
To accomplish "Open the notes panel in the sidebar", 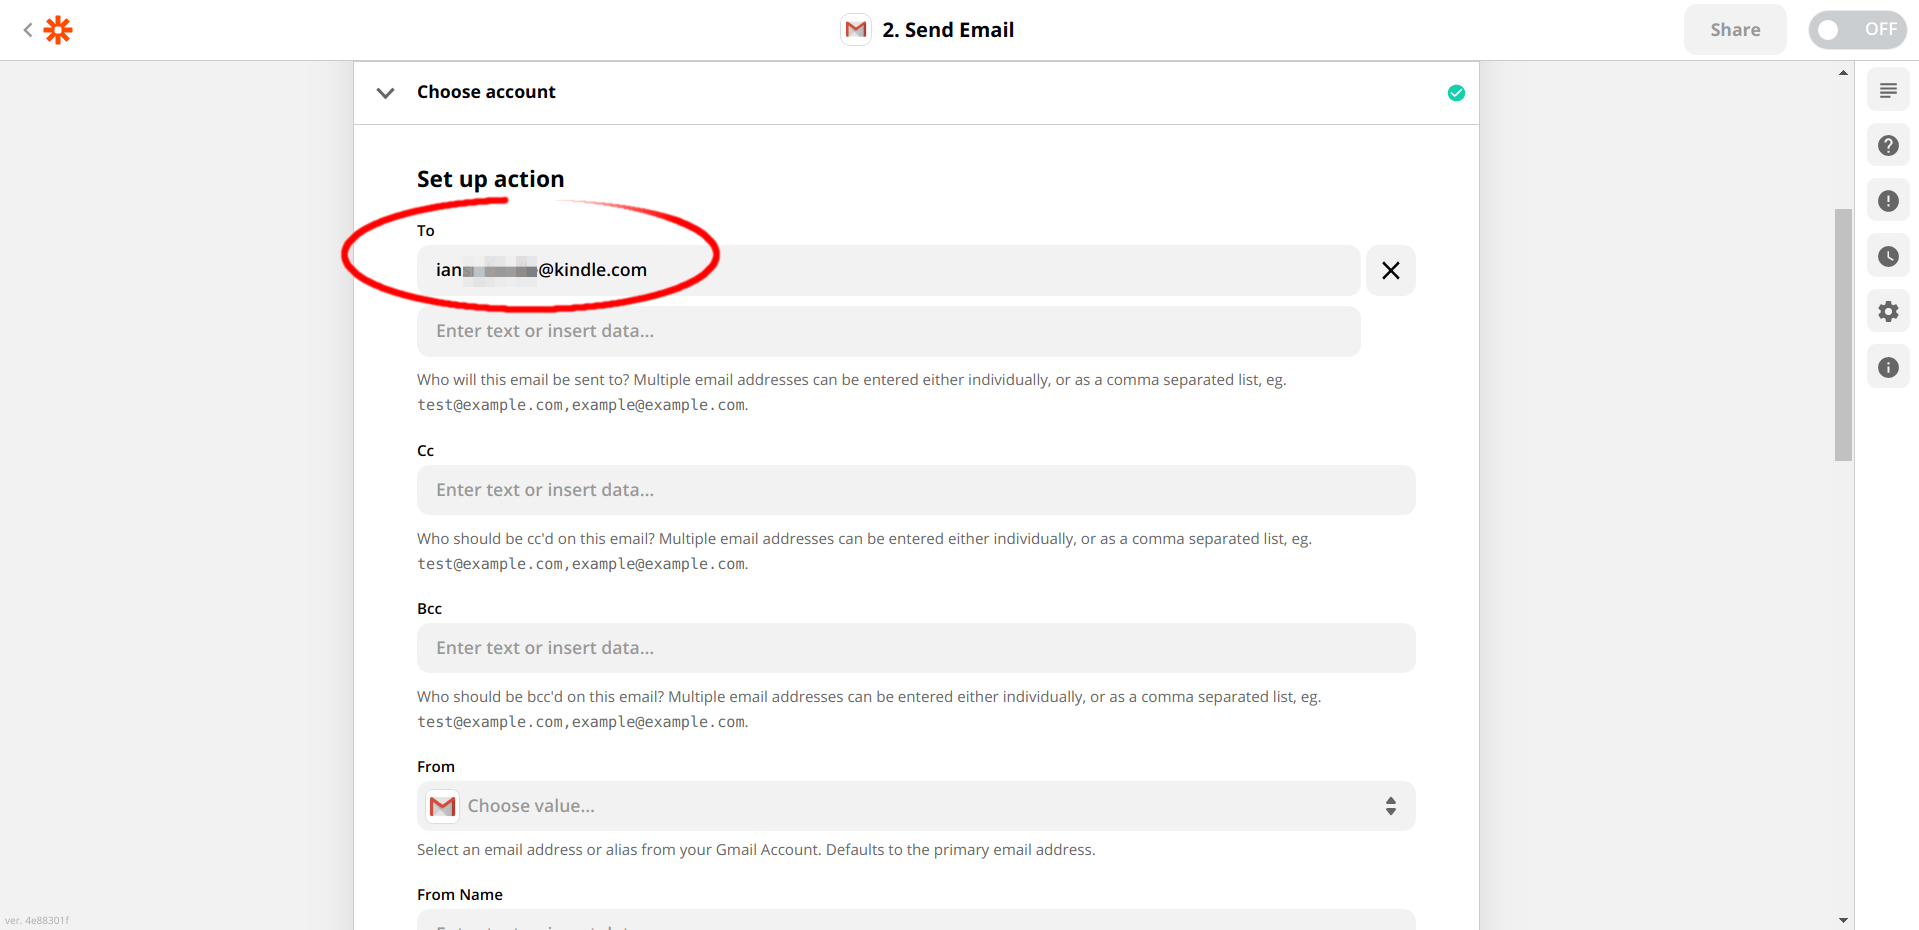I will tap(1889, 89).
